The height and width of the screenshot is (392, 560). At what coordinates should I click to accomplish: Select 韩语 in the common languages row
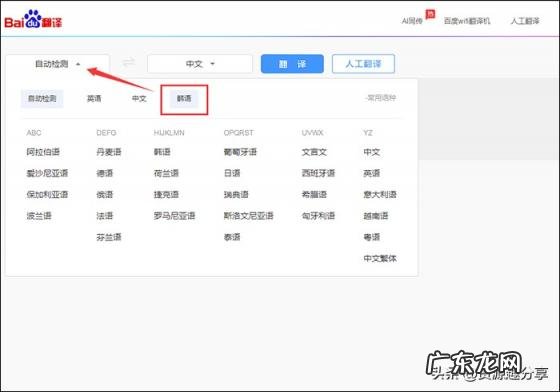pos(184,99)
